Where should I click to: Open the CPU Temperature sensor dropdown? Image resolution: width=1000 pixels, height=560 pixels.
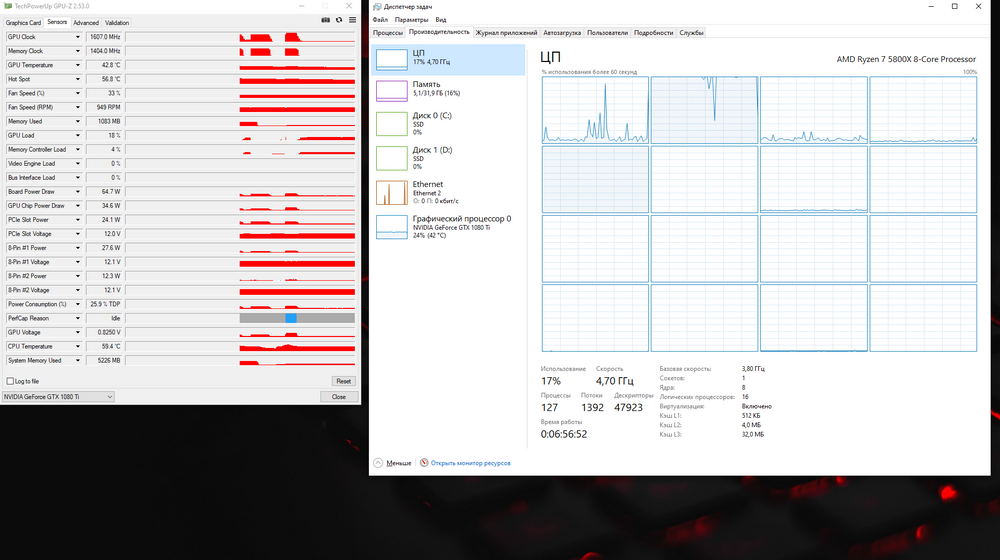78,346
